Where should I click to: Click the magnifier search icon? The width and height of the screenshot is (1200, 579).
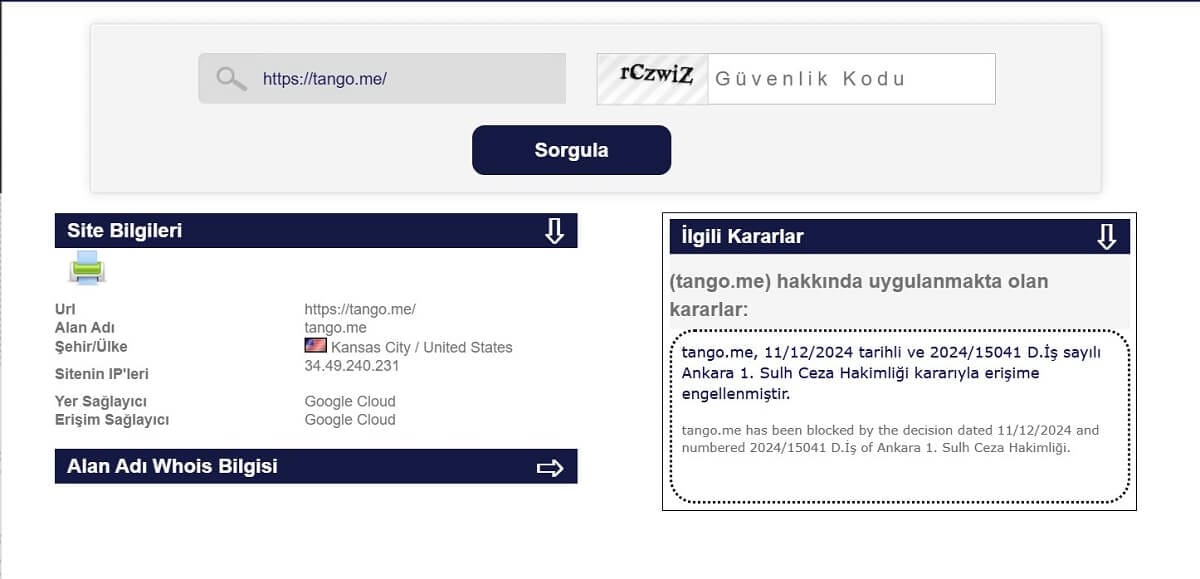[232, 79]
